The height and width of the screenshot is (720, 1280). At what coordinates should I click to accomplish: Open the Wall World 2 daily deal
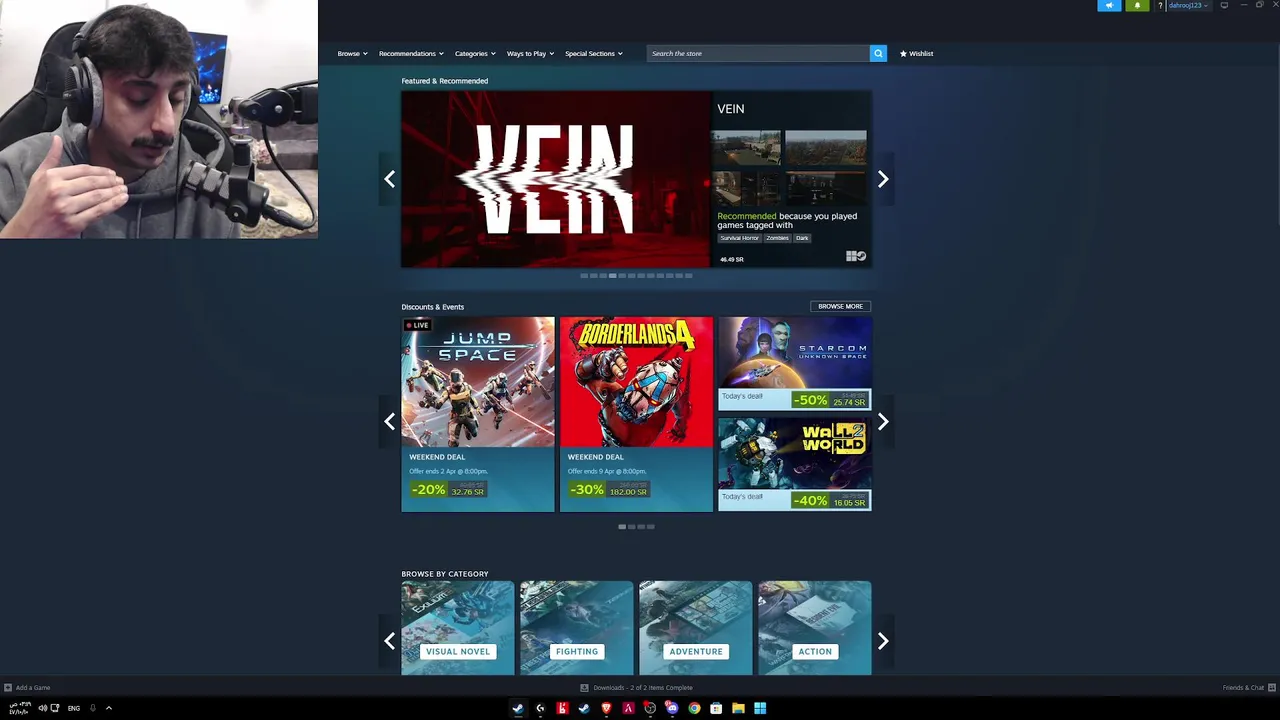794,464
